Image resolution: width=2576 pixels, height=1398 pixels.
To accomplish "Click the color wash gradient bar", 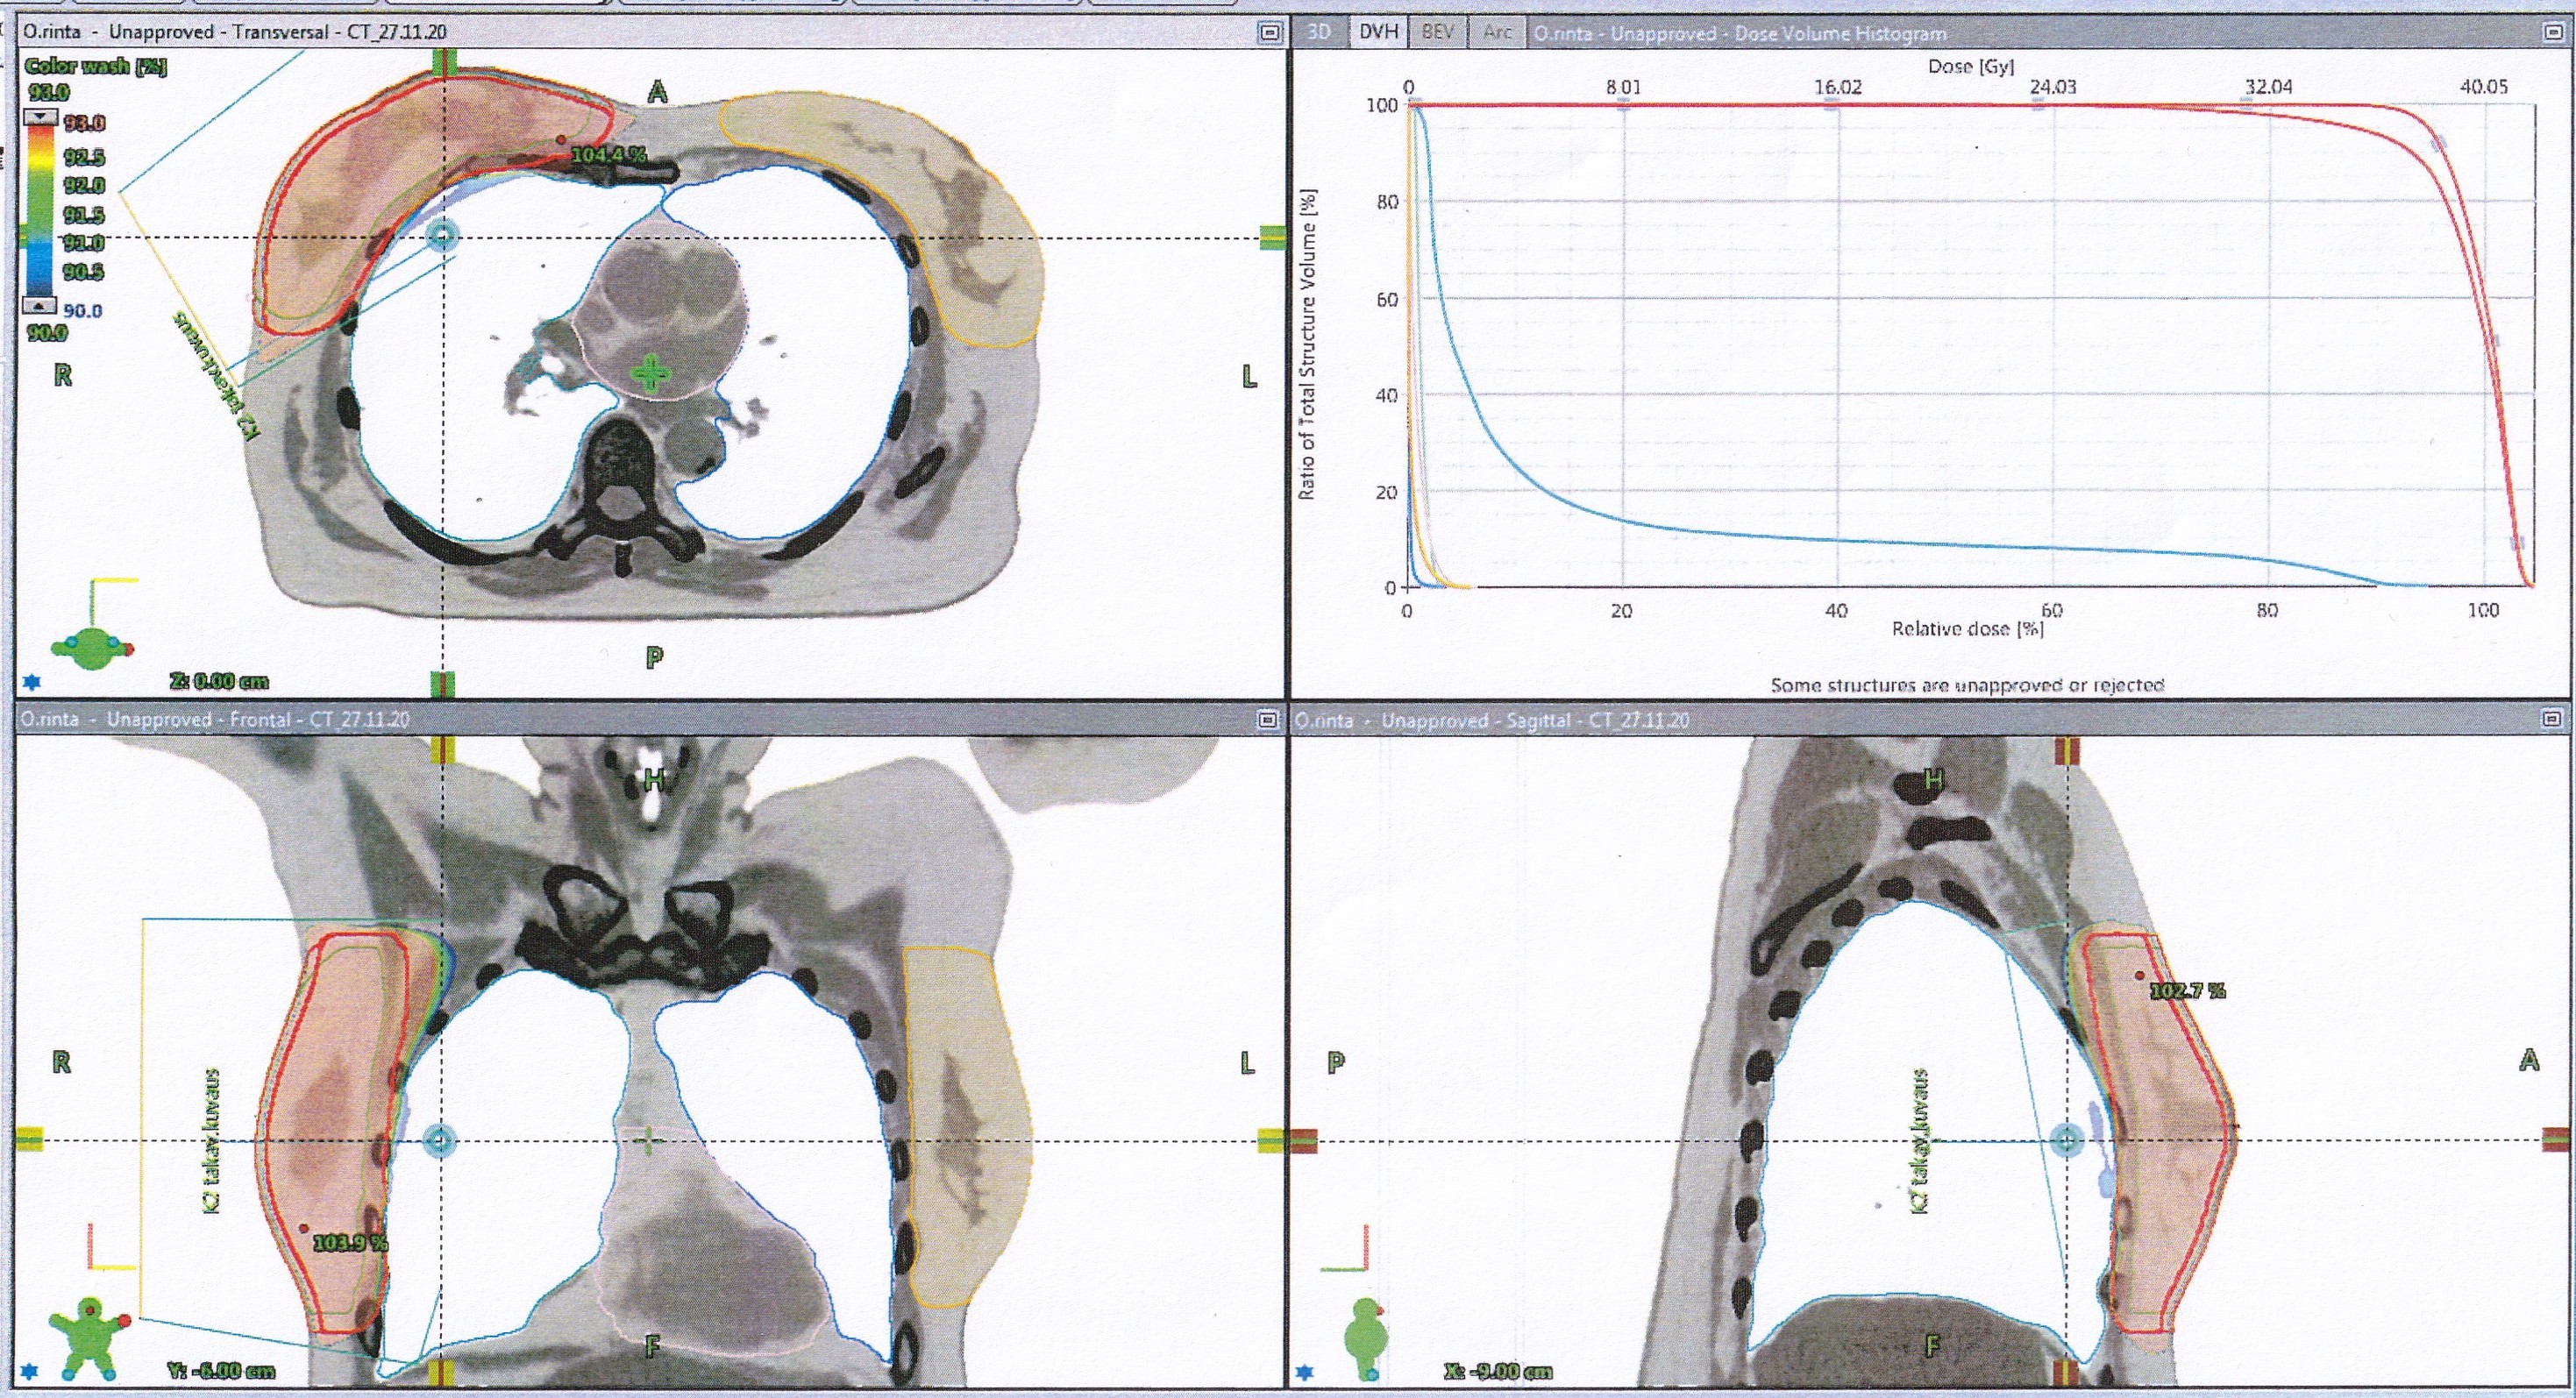I will coord(41,212).
